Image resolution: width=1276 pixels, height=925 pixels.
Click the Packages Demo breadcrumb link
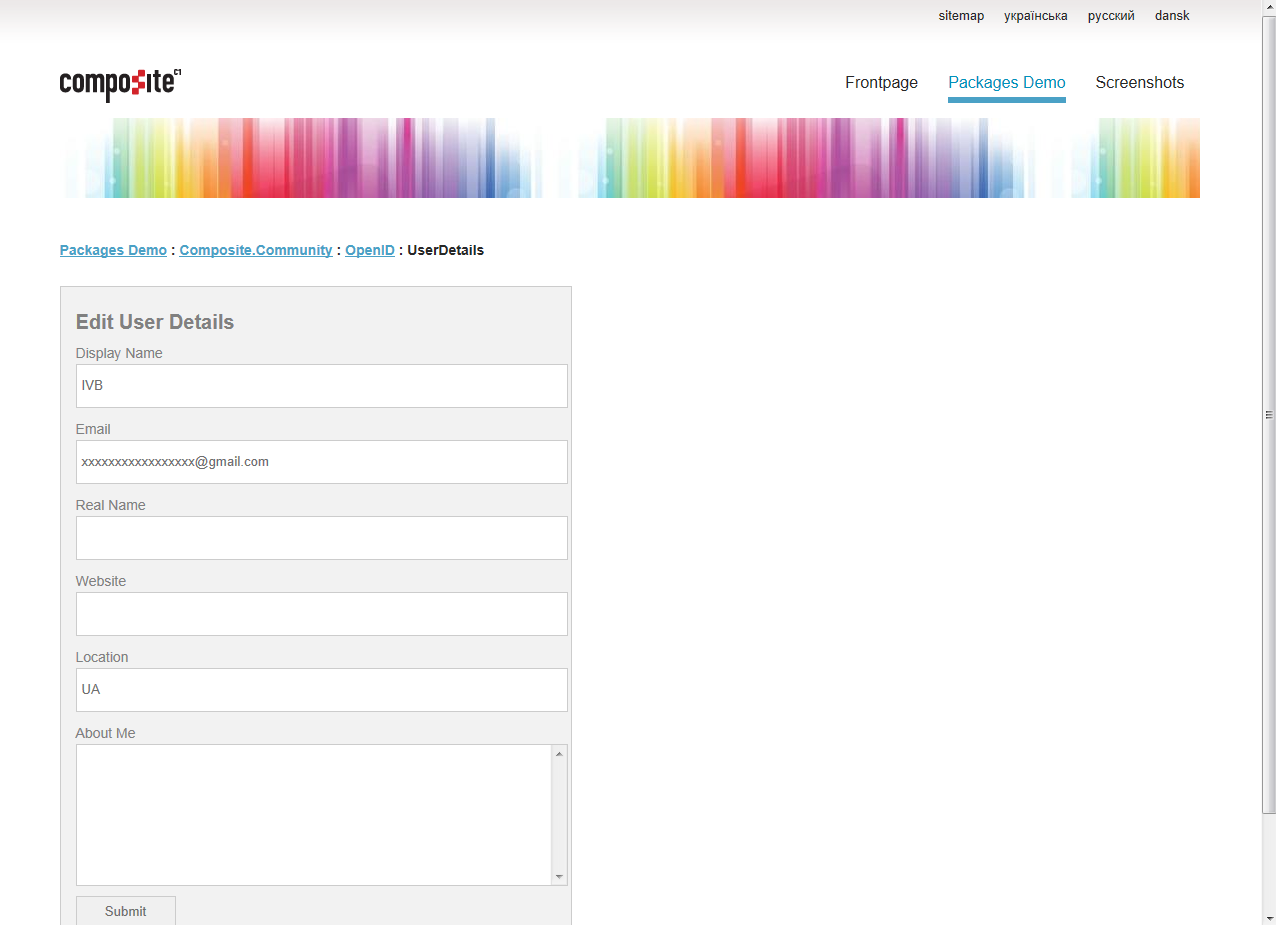coord(113,250)
